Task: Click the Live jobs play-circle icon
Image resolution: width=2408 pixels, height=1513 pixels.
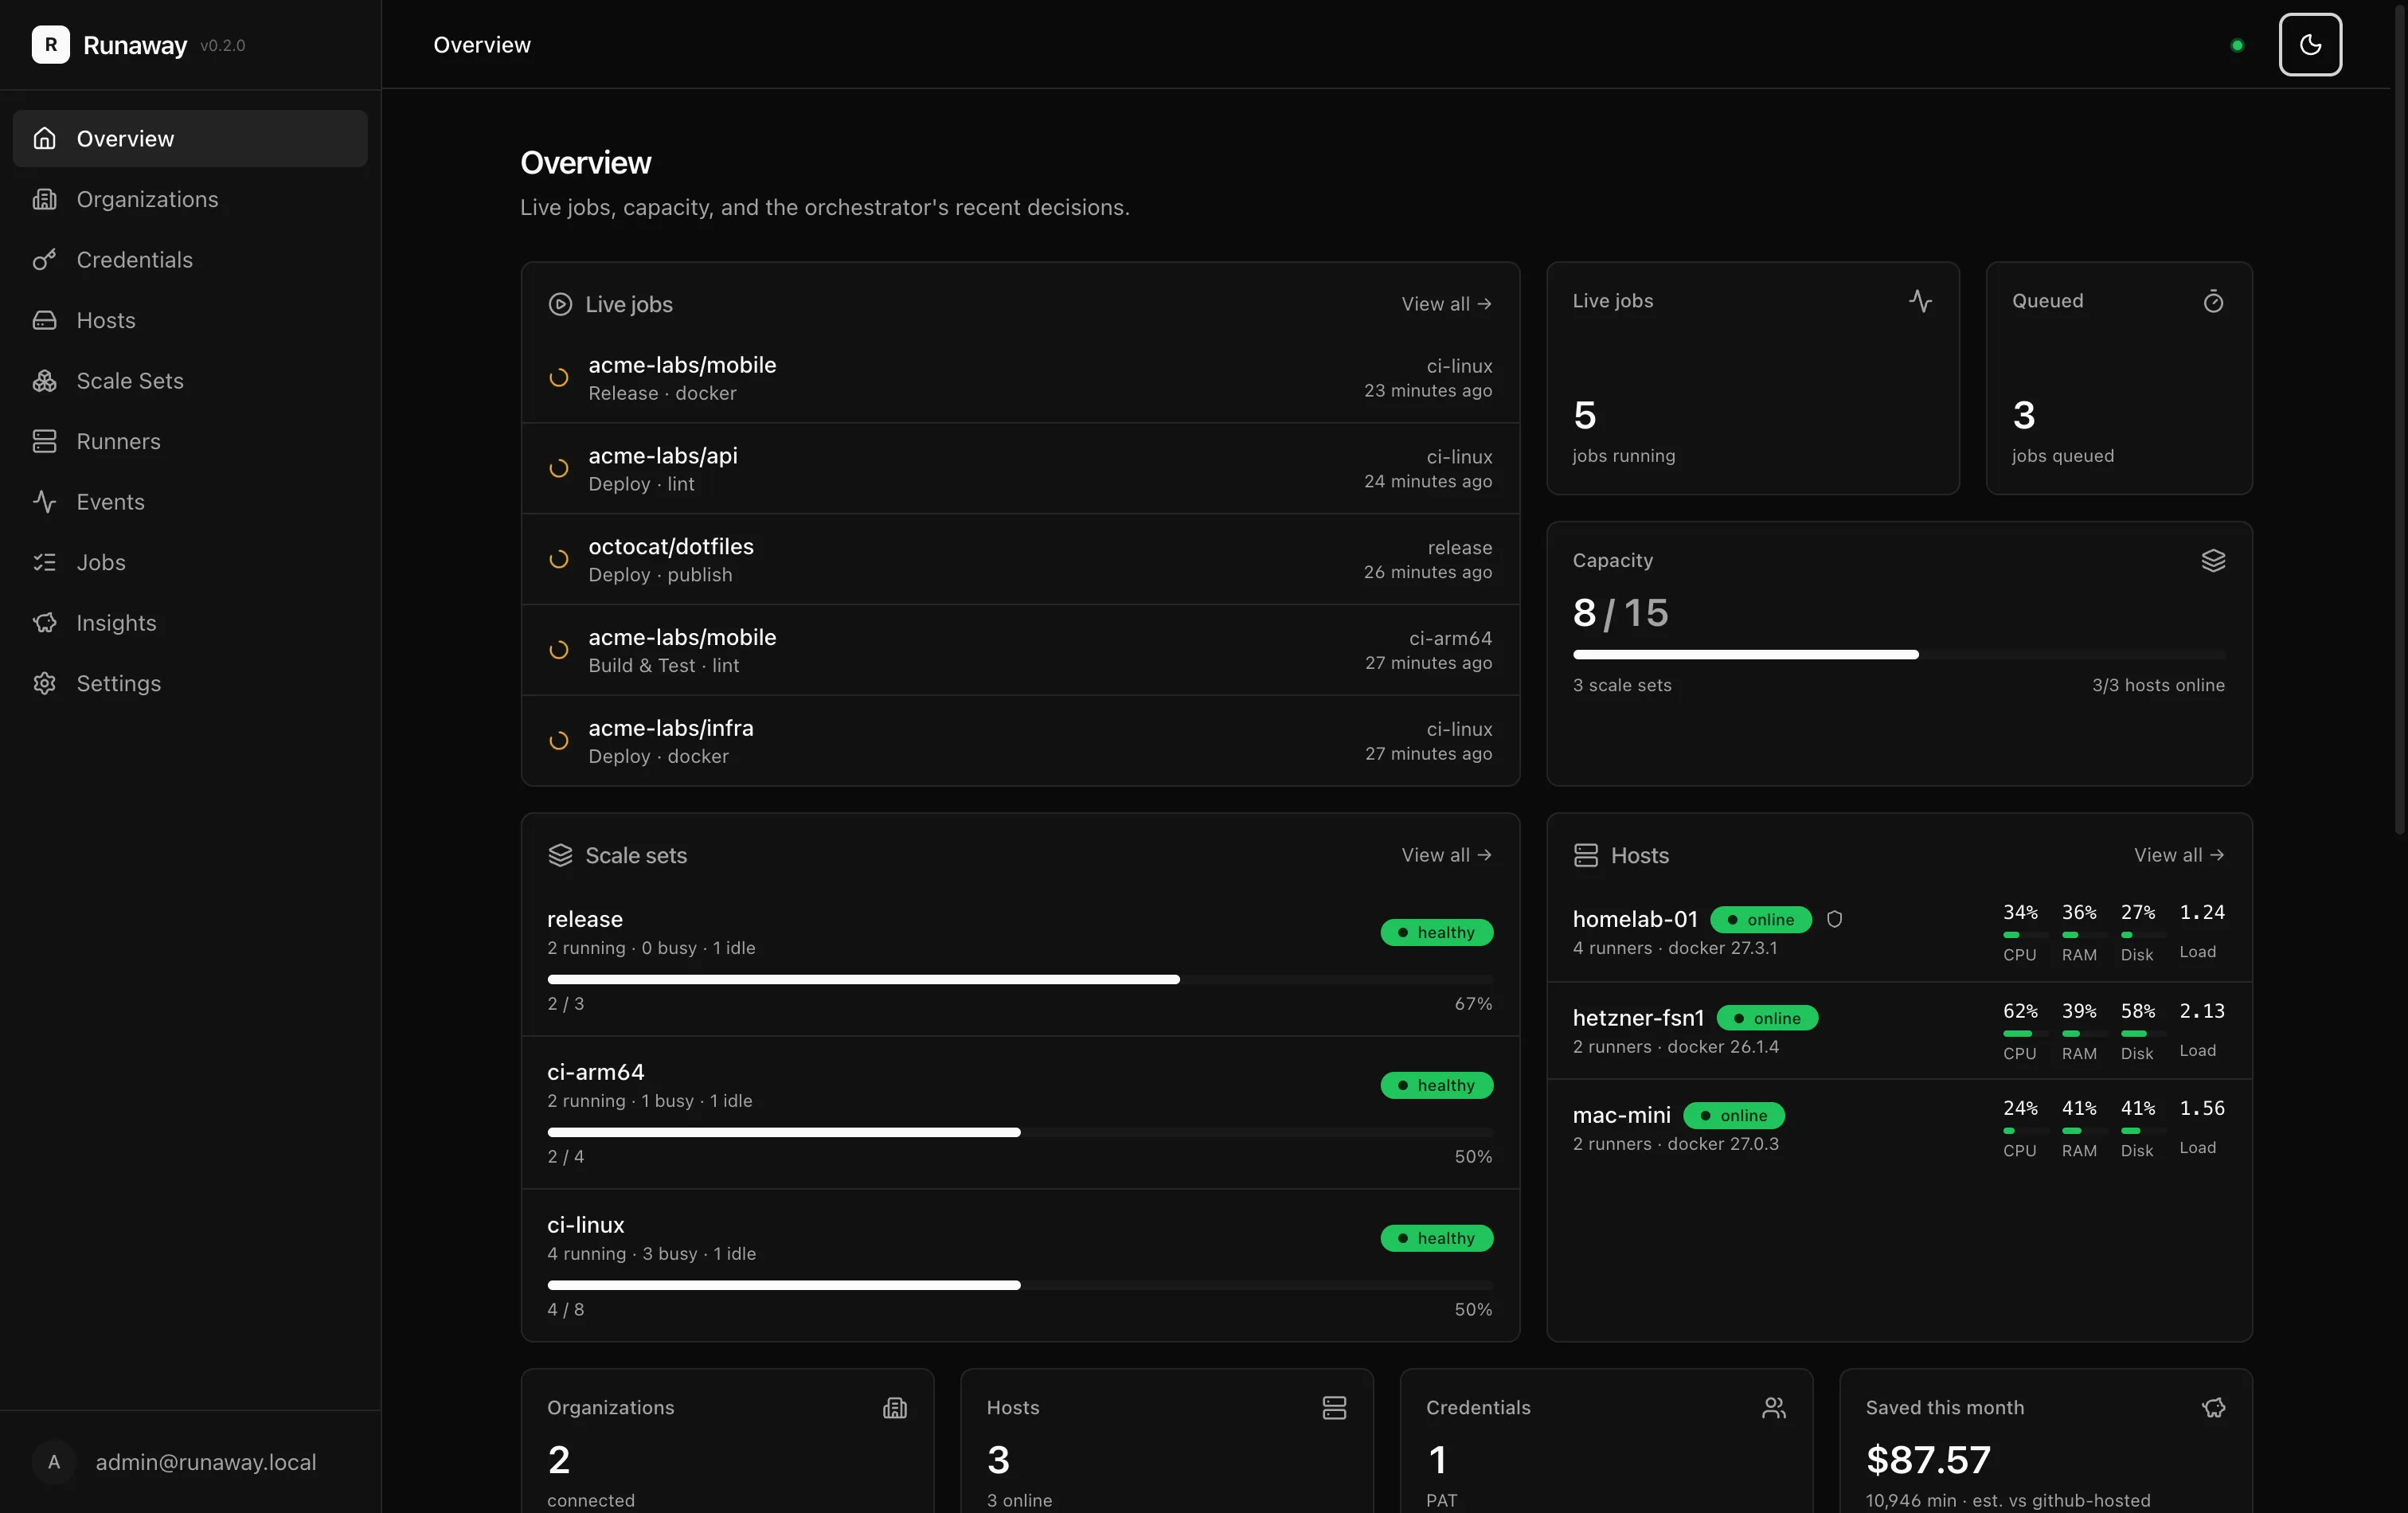Action: tap(560, 304)
